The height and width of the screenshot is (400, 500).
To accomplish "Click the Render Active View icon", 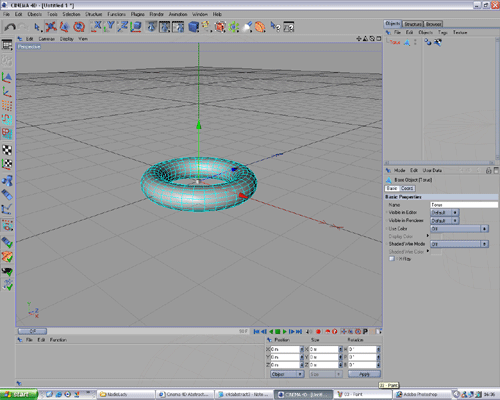I will (x=151, y=27).
